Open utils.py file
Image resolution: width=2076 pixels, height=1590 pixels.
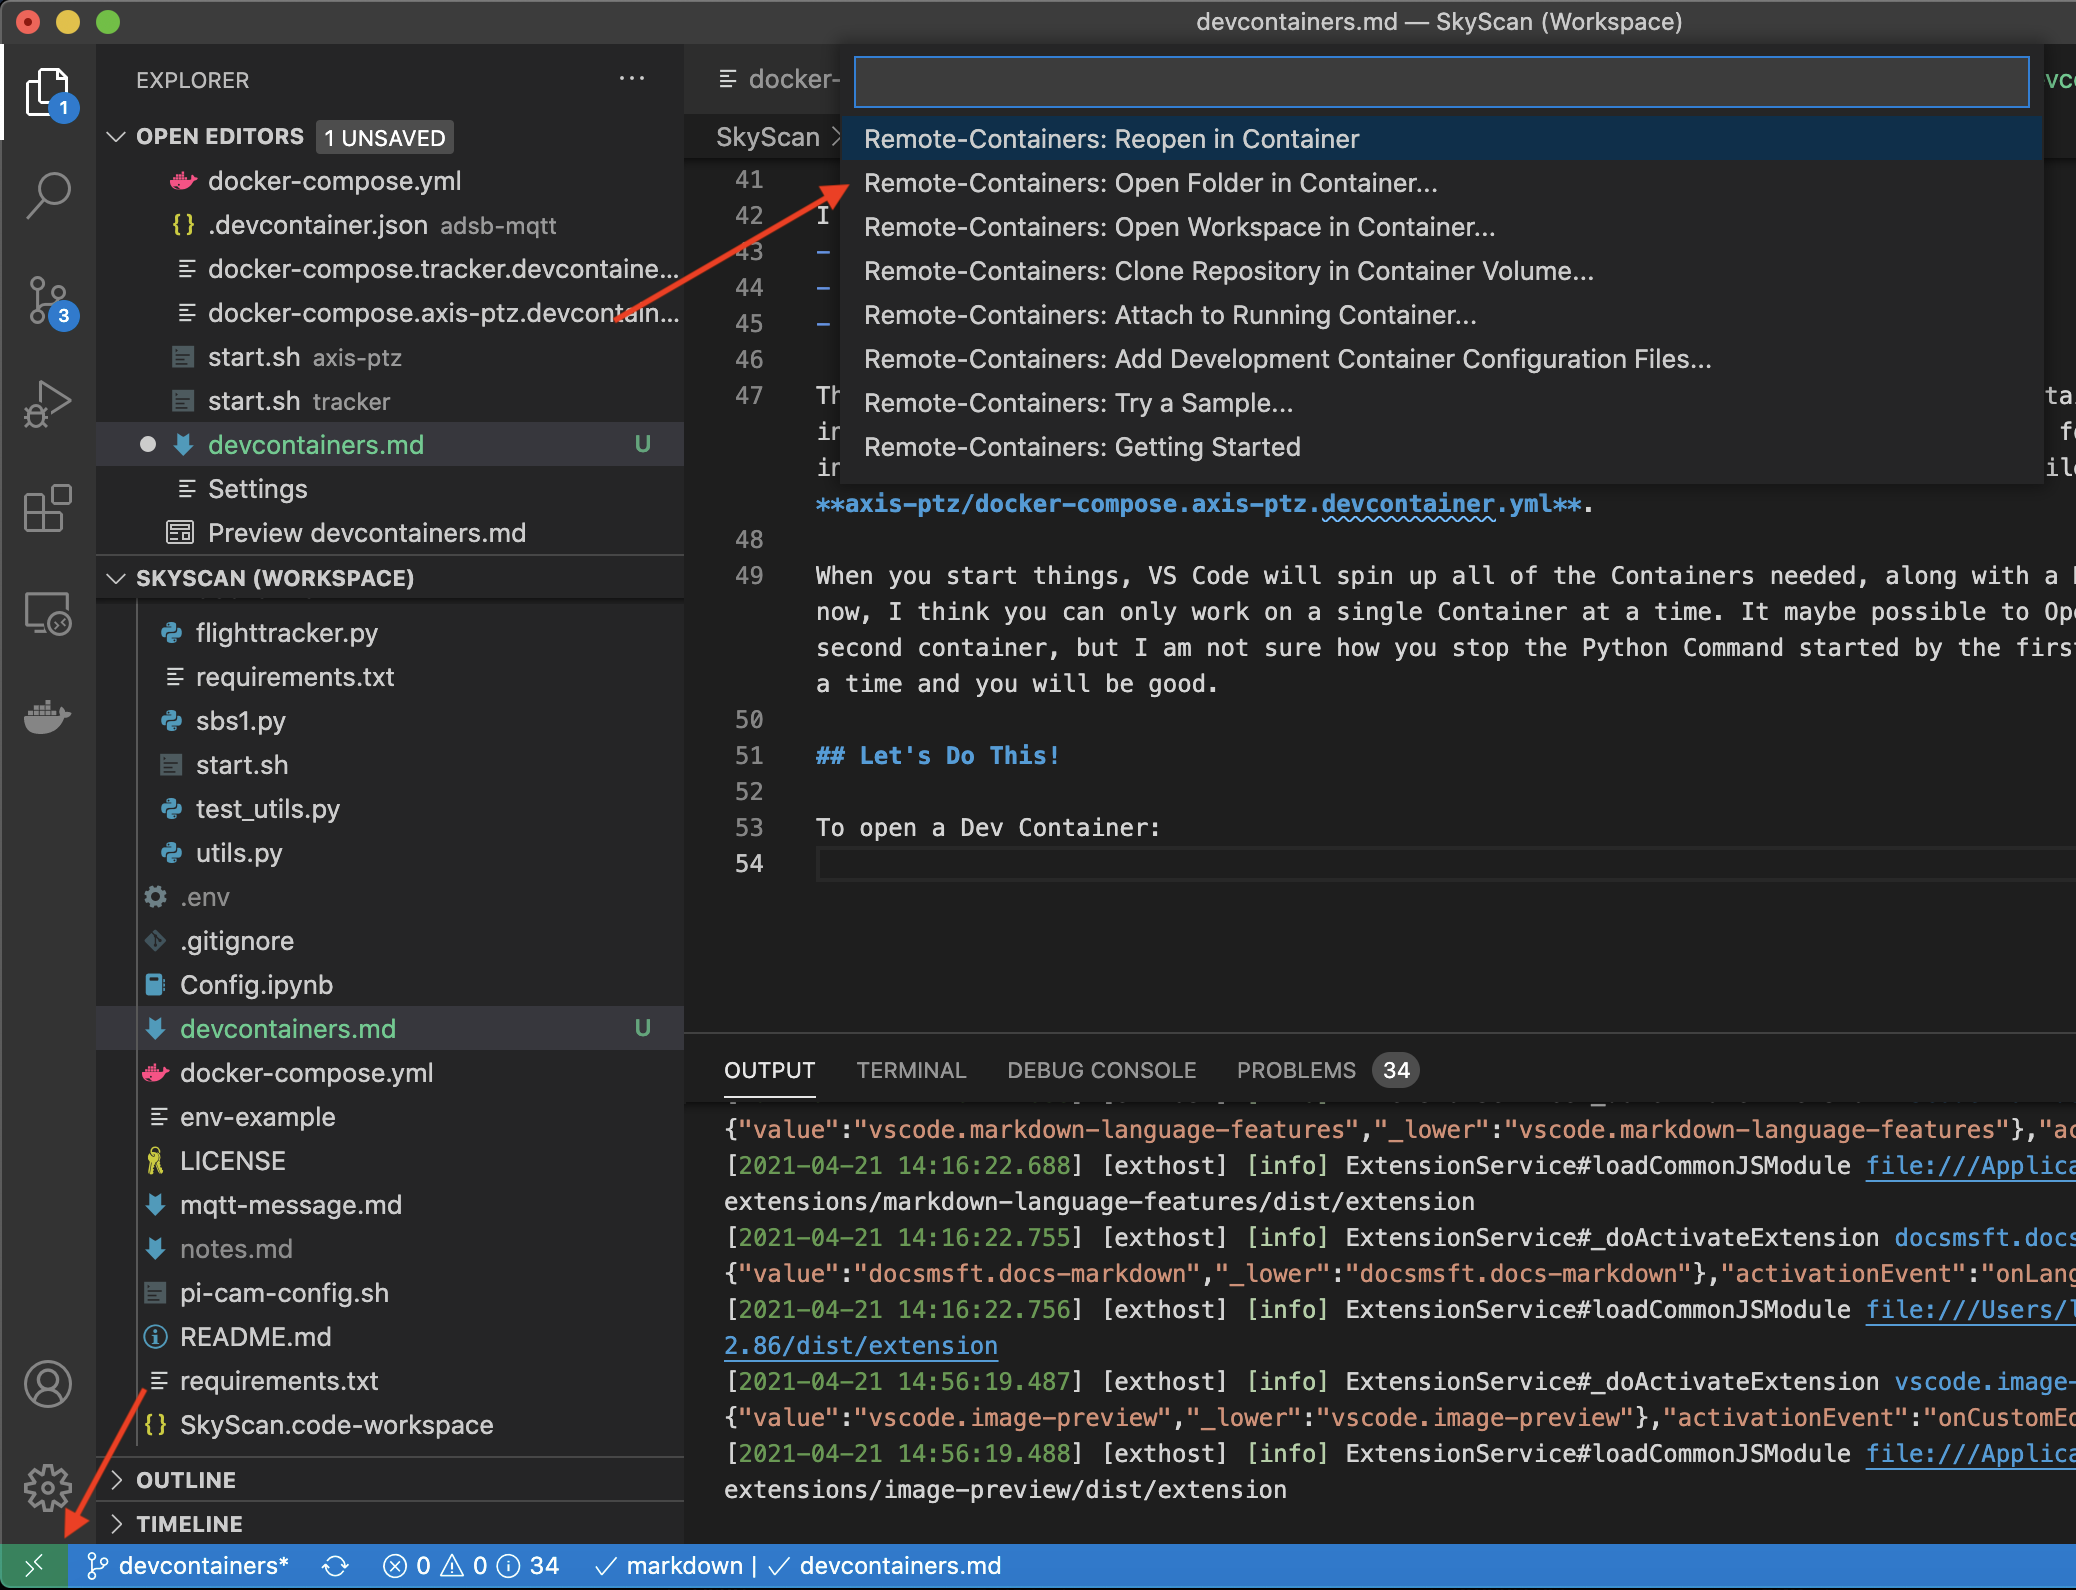[390, 853]
